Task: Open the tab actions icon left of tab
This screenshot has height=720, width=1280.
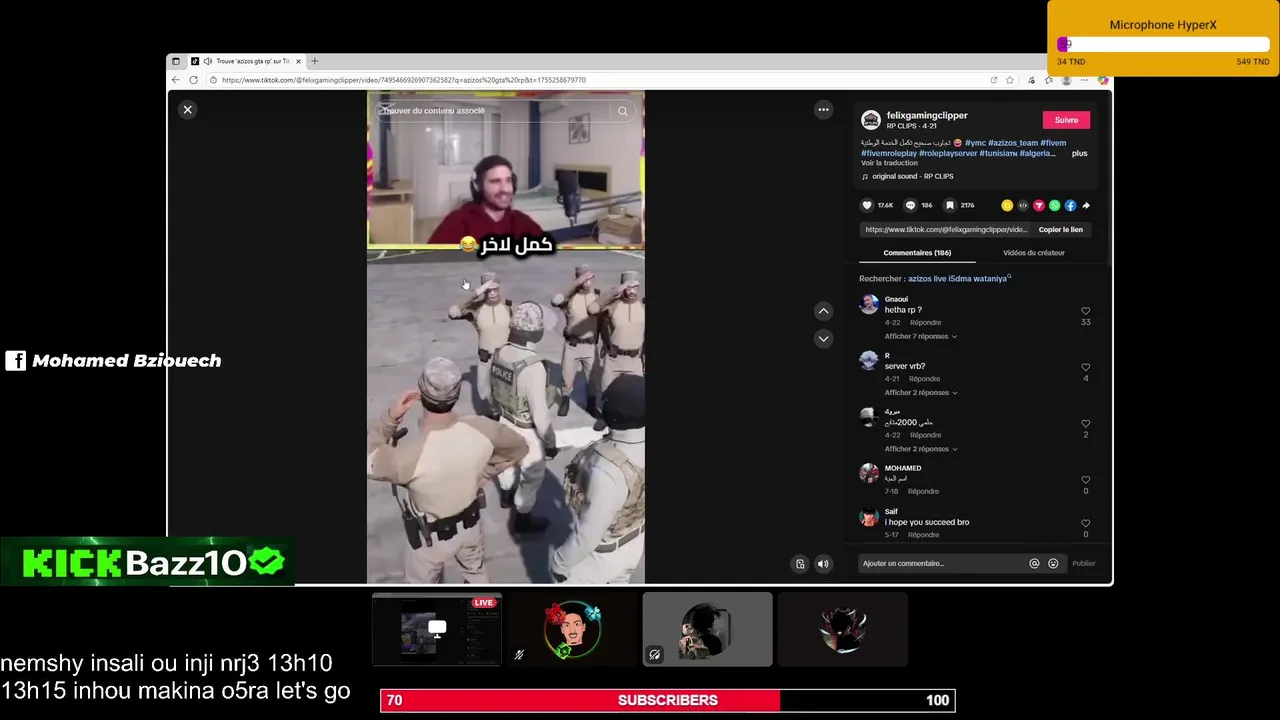Action: click(x=176, y=61)
